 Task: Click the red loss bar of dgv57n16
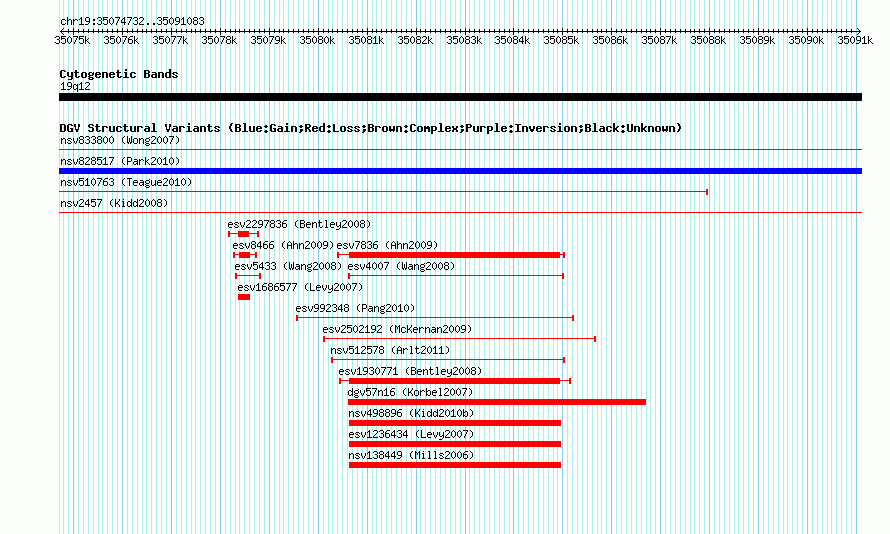(x=497, y=402)
